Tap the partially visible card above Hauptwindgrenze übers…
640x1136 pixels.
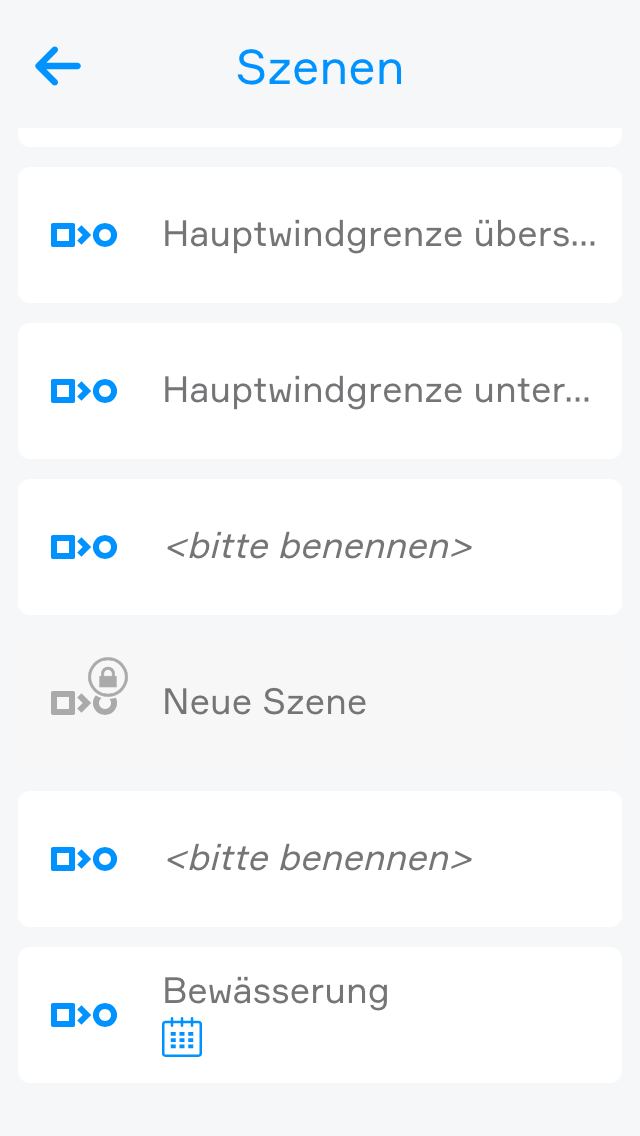pyautogui.click(x=320, y=137)
